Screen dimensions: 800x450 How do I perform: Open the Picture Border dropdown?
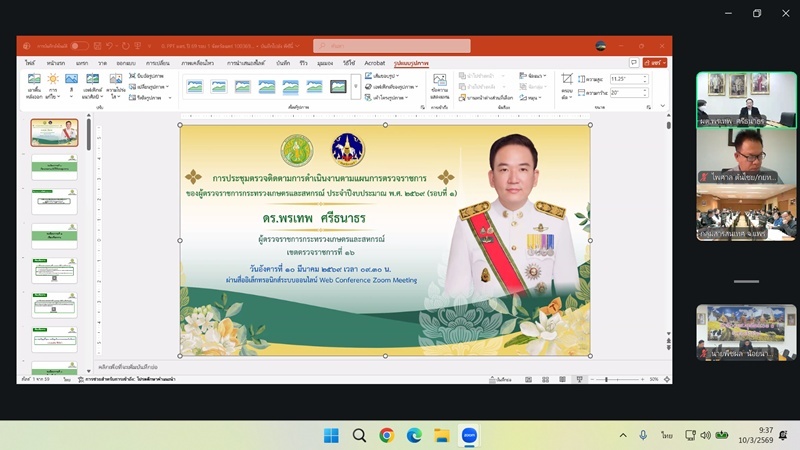click(384, 76)
